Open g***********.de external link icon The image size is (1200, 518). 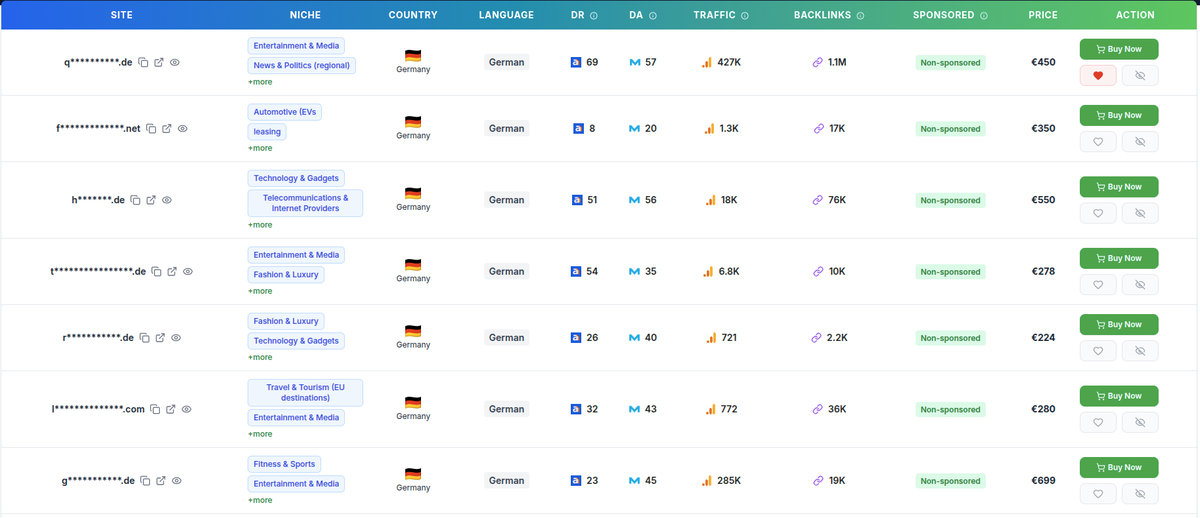click(160, 481)
